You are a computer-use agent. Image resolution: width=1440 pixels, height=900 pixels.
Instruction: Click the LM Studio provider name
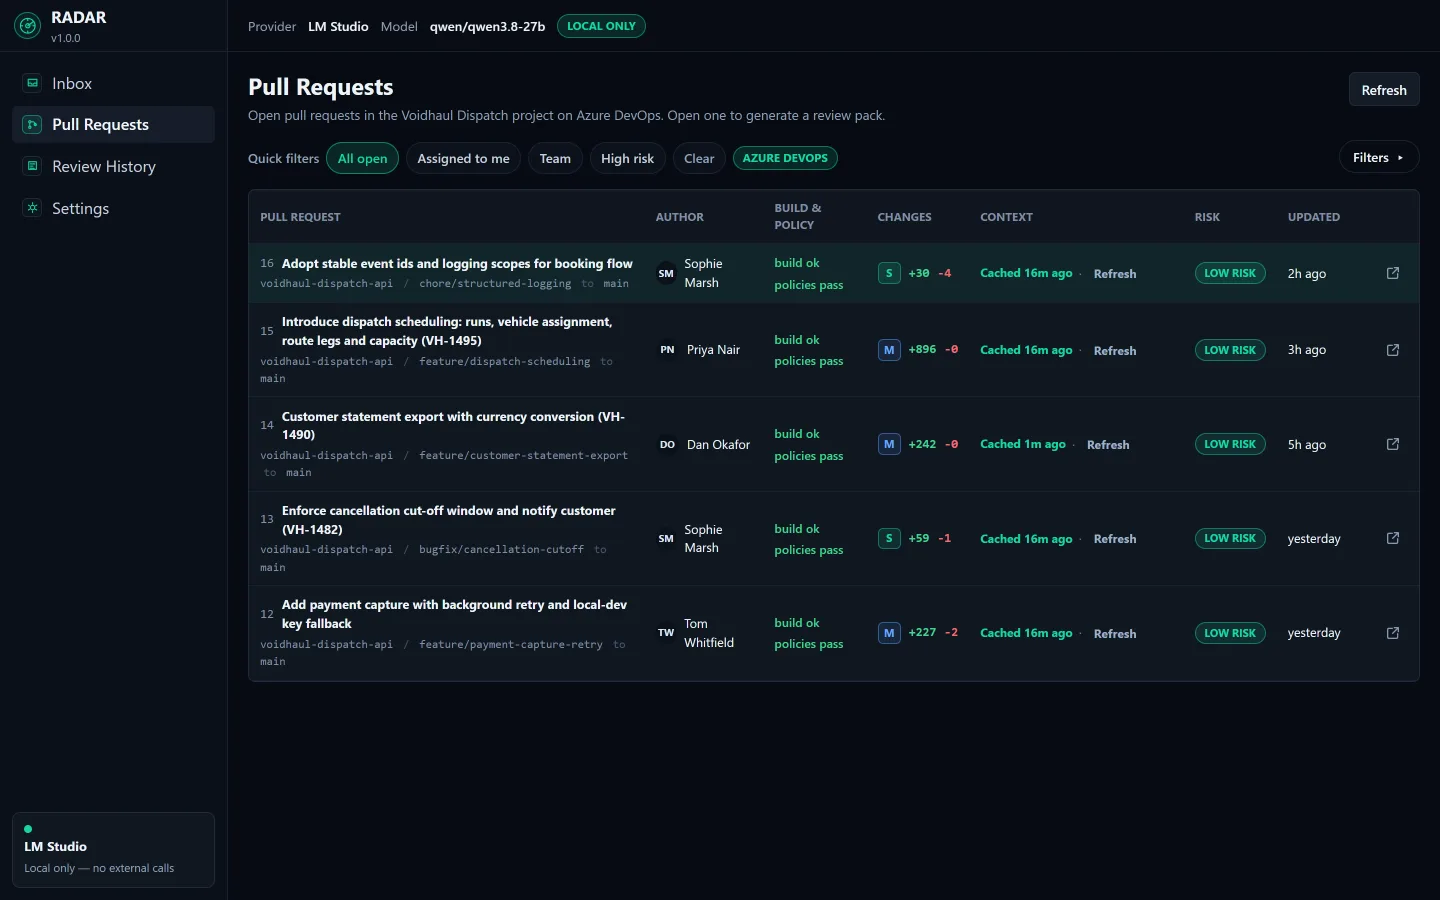338,27
